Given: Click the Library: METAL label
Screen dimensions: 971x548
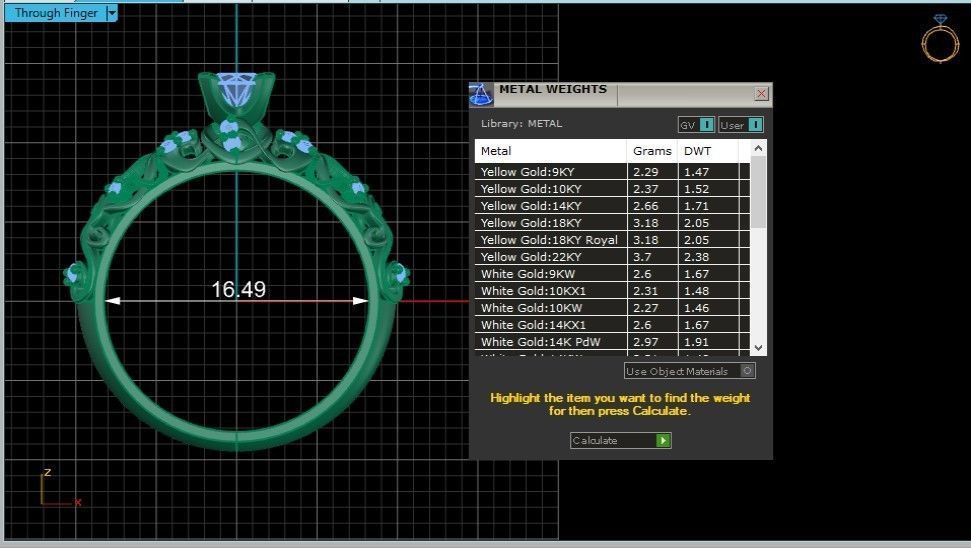Looking at the screenshot, I should tap(521, 124).
